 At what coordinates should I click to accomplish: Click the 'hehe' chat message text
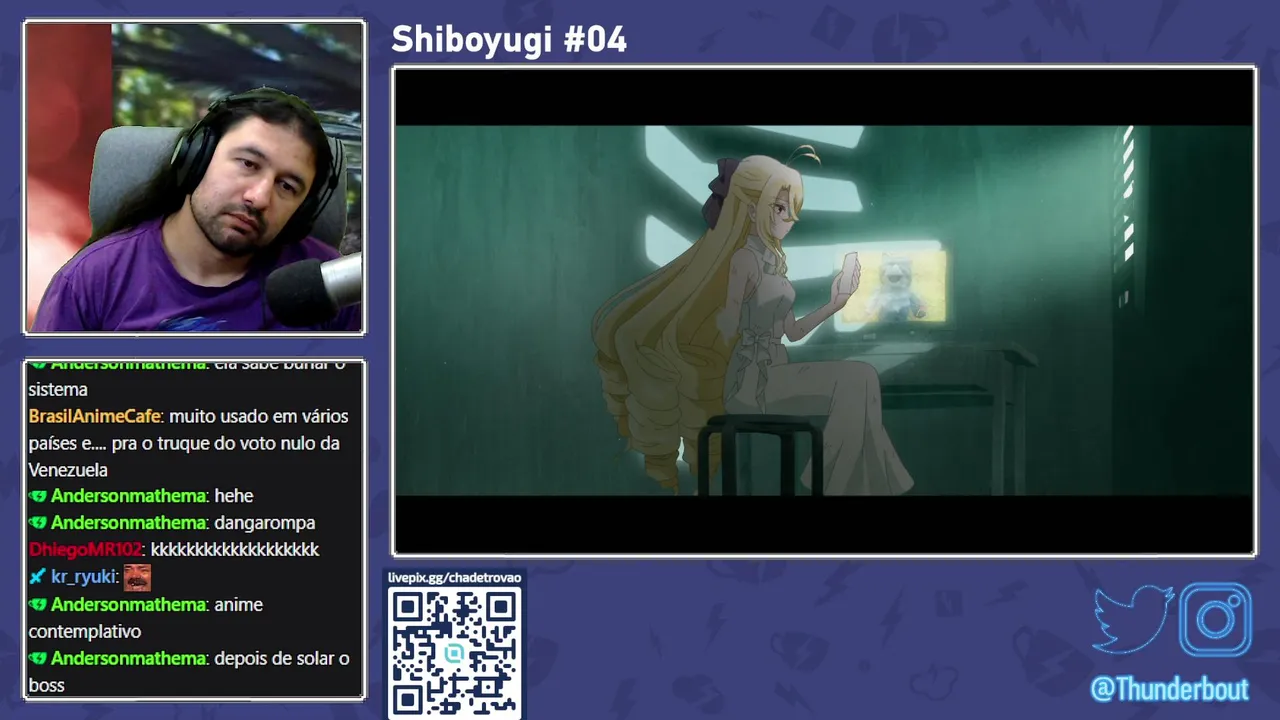pyautogui.click(x=234, y=496)
